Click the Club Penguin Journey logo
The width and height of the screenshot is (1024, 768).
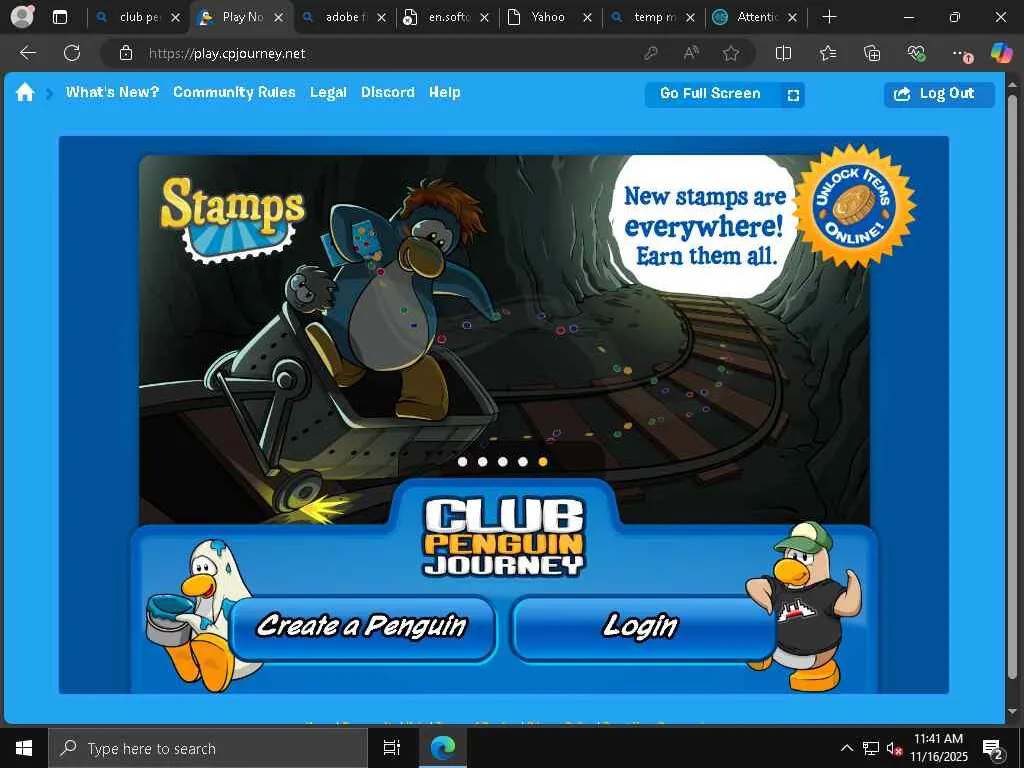click(x=503, y=536)
